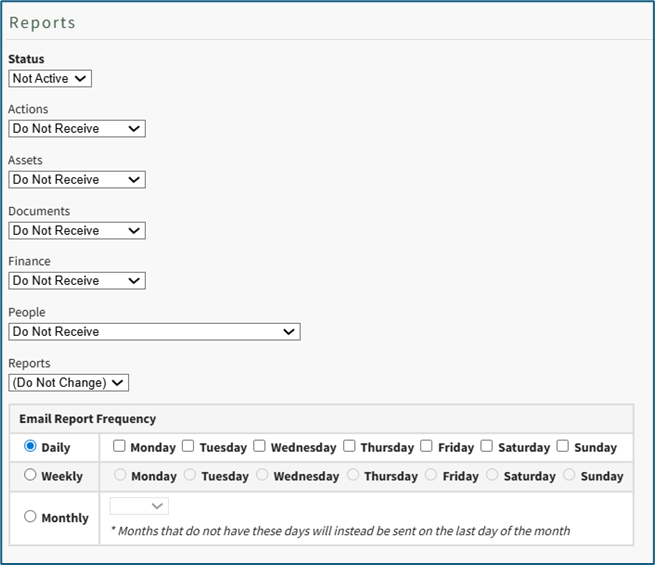Expand the People report dropdown

[x=154, y=332]
